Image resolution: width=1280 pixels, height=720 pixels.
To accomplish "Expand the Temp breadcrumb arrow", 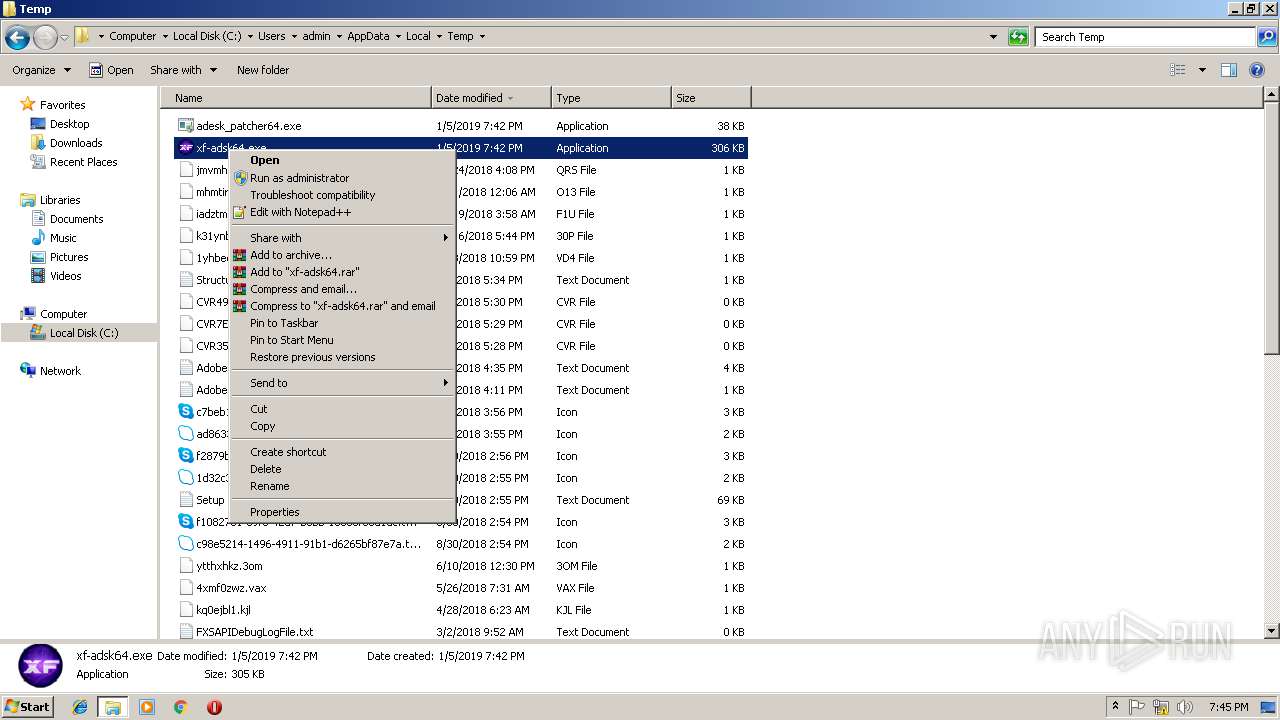I will [482, 37].
